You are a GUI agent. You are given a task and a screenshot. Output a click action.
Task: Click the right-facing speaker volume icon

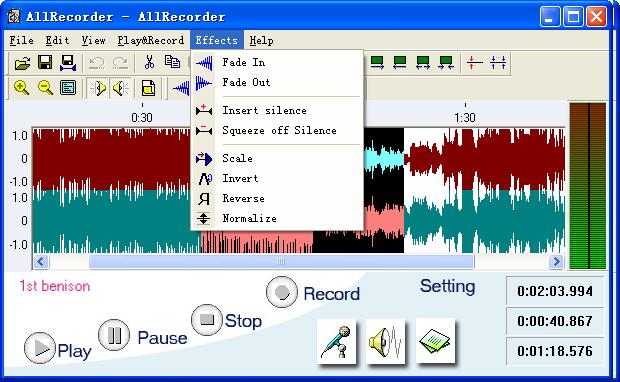click(98, 88)
